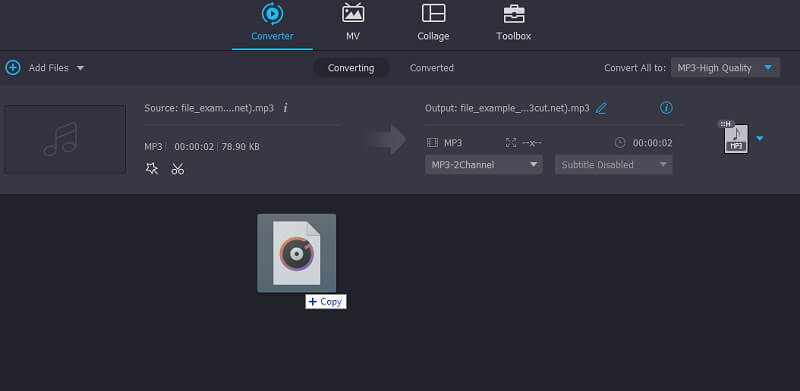Rename output with the pencil icon
The image size is (800, 391).
coord(602,108)
